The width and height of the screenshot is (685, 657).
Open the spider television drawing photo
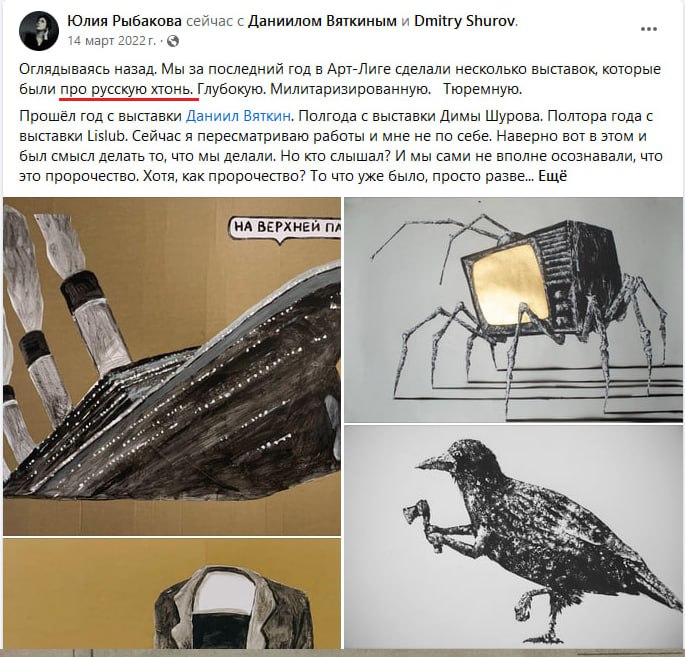[513, 310]
